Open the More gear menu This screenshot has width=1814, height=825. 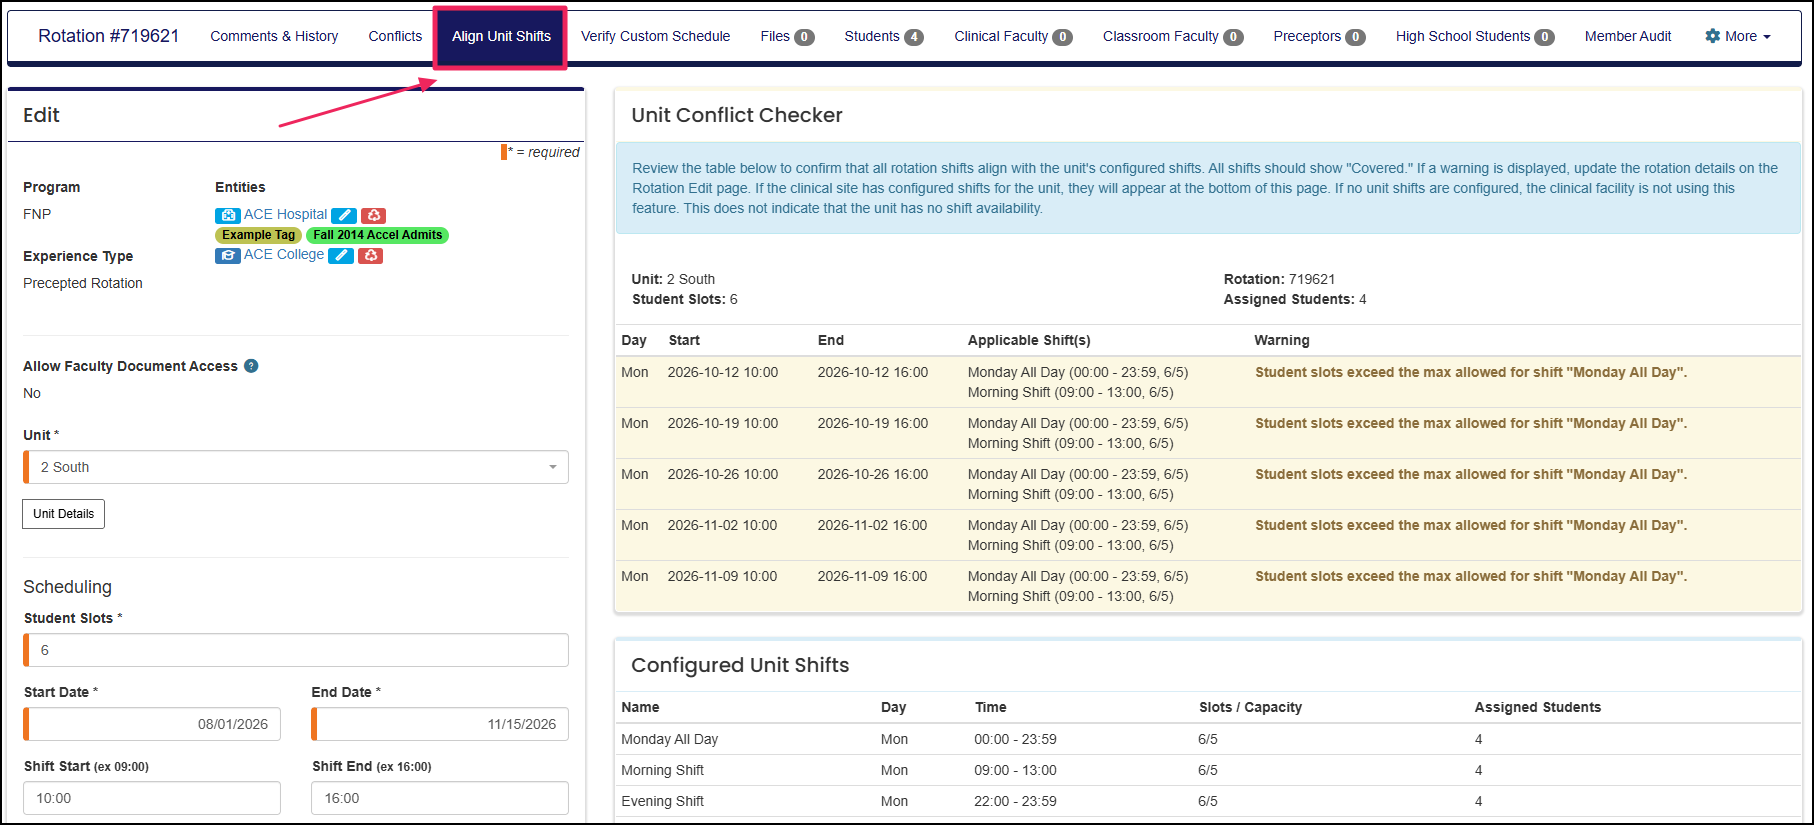click(1738, 36)
